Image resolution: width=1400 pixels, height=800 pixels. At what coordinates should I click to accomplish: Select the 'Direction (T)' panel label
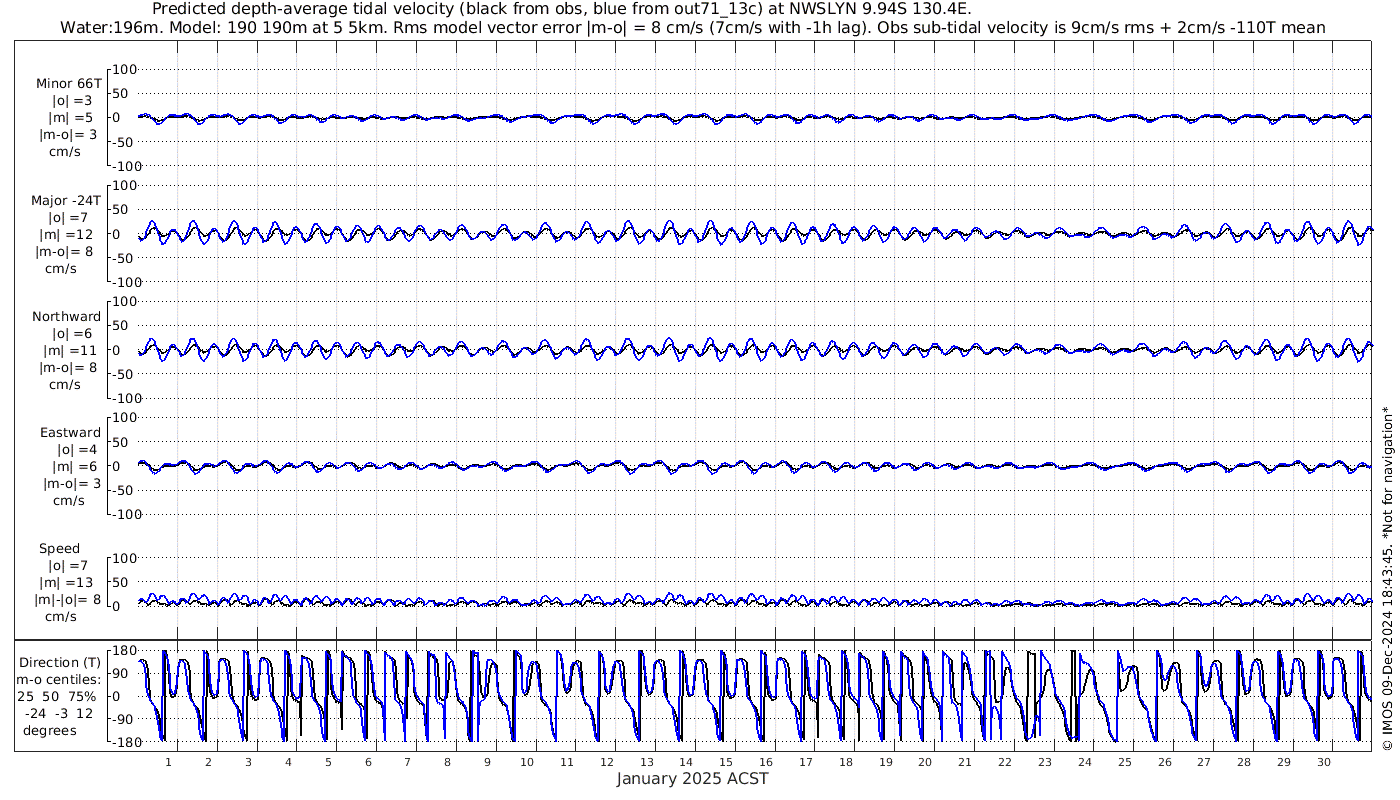coord(60,662)
